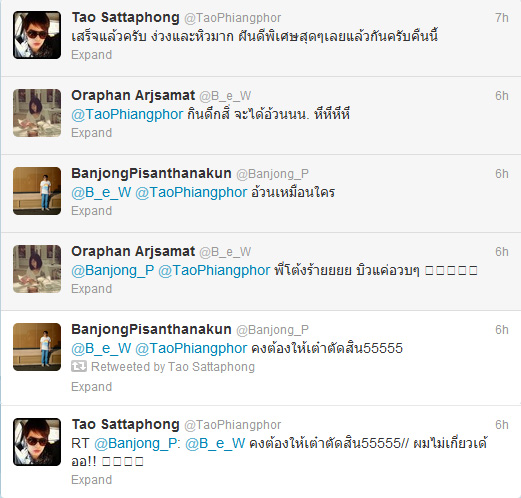Open the 7h timestamp of the first tweet
The image size is (521, 498).
click(x=502, y=18)
